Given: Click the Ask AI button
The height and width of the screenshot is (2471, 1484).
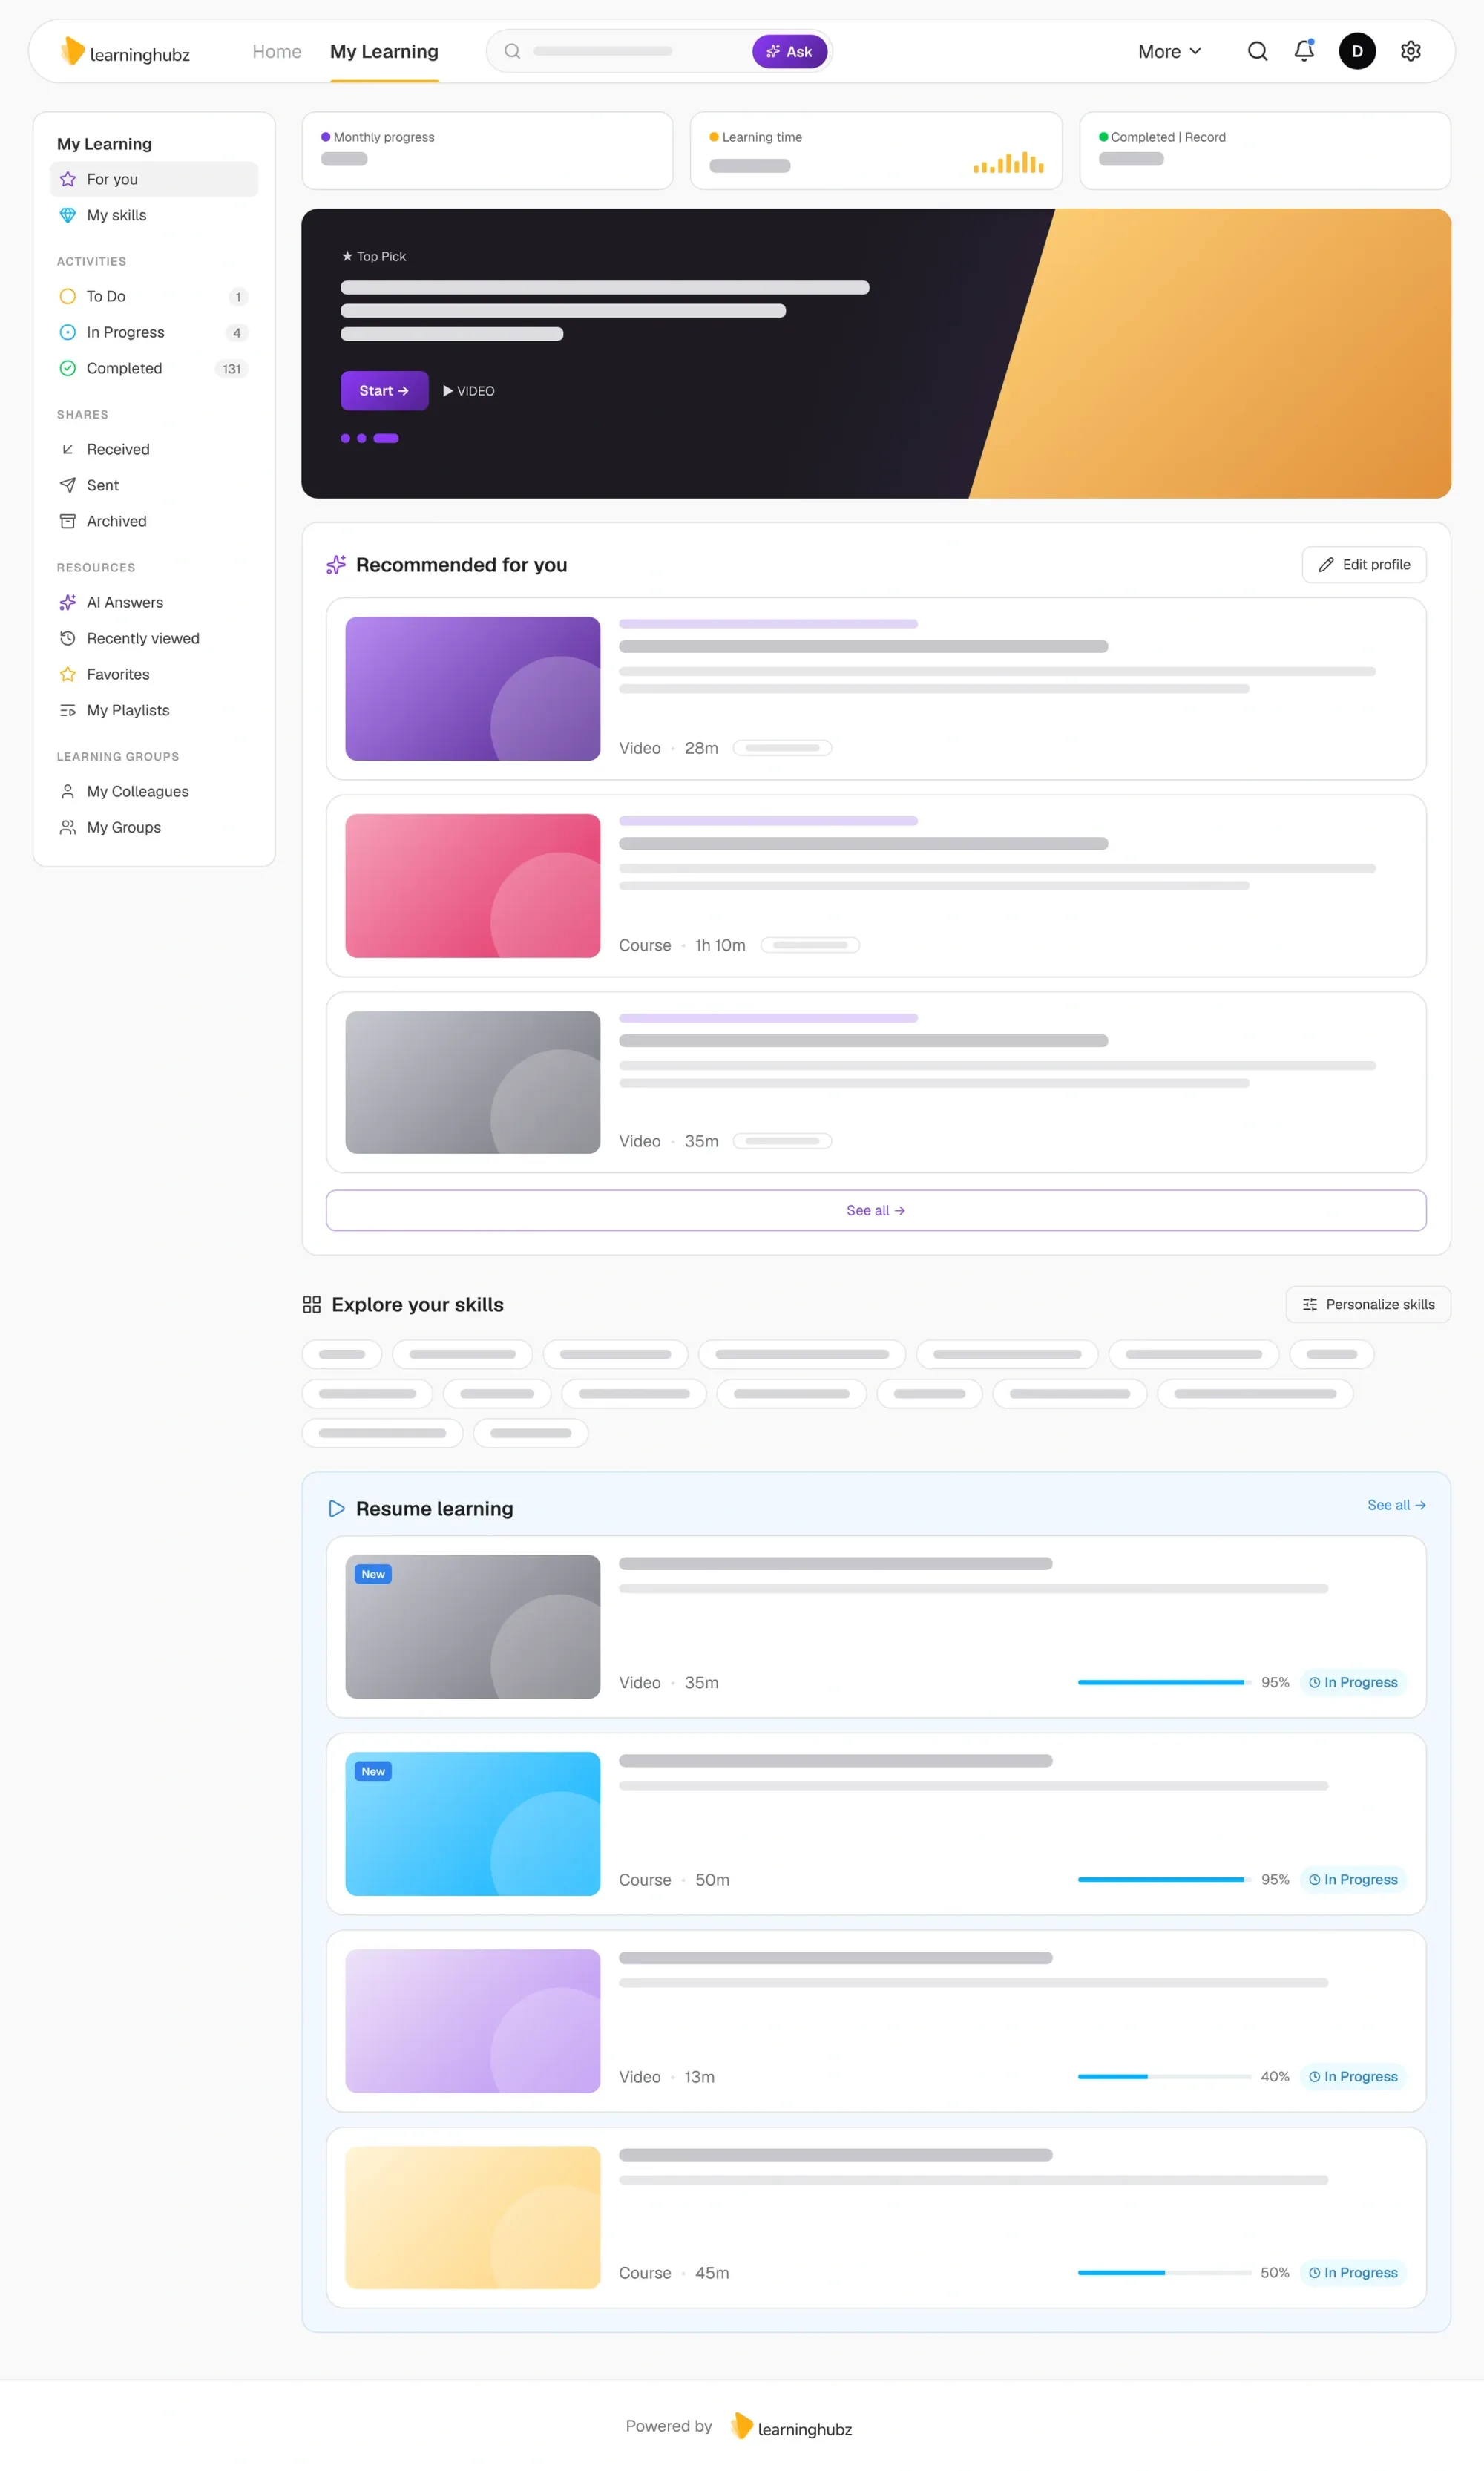Looking at the screenshot, I should [x=789, y=51].
